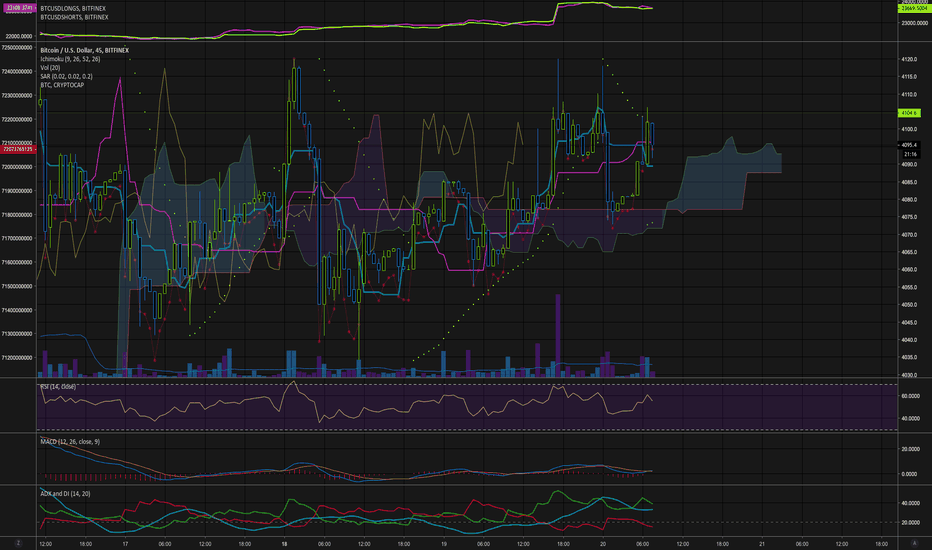Click the Vol (20) indicator label

(50, 68)
